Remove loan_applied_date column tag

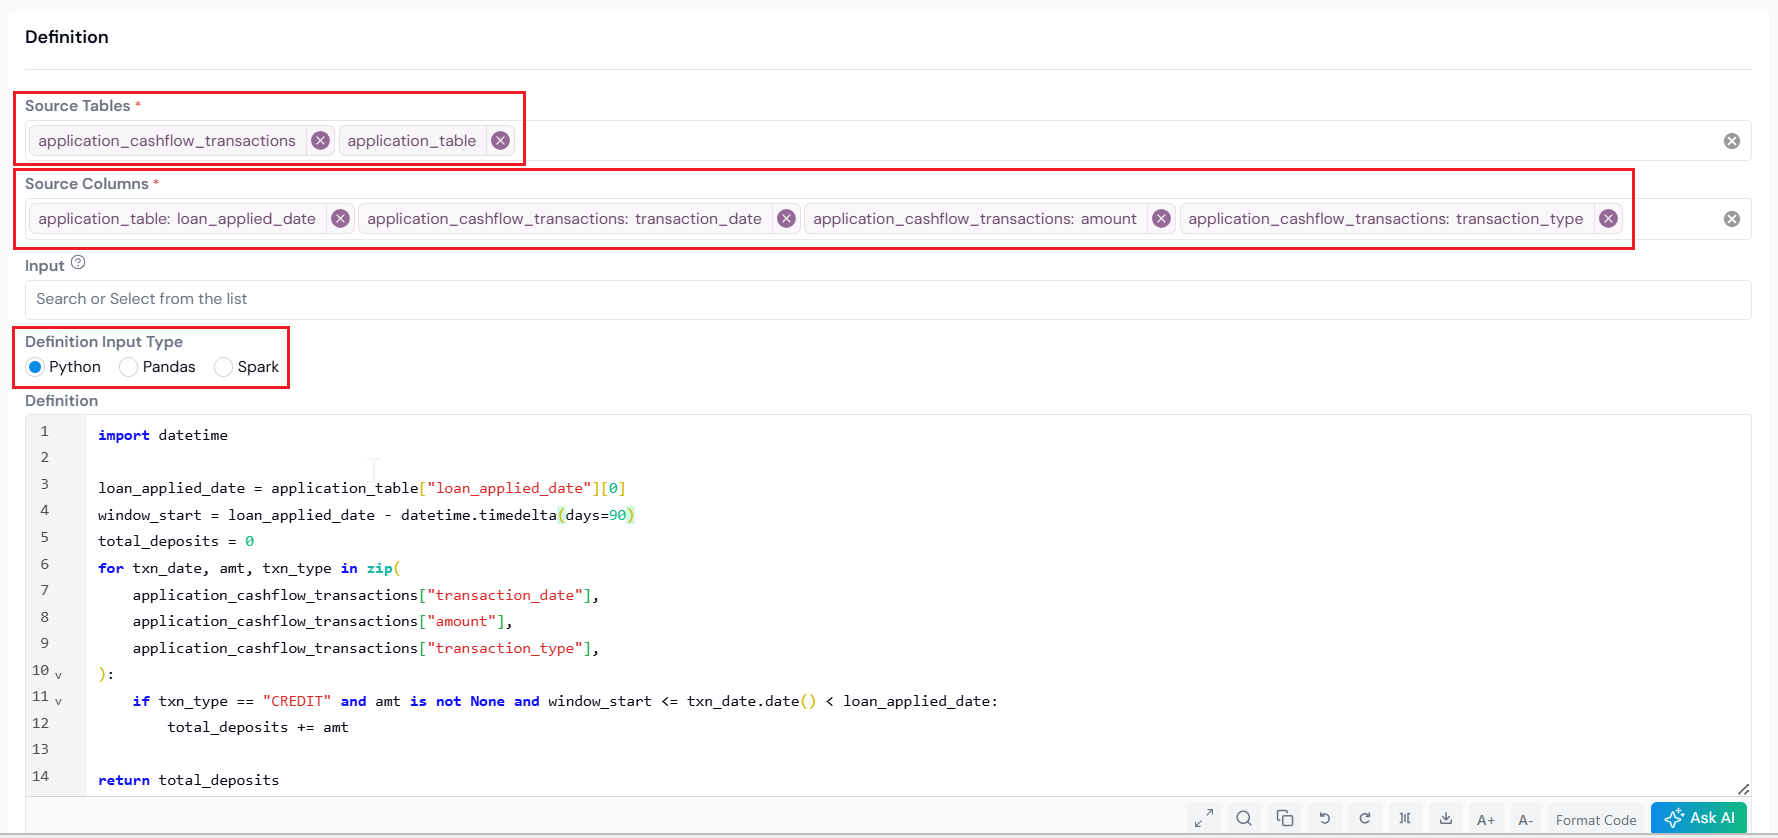pos(340,219)
